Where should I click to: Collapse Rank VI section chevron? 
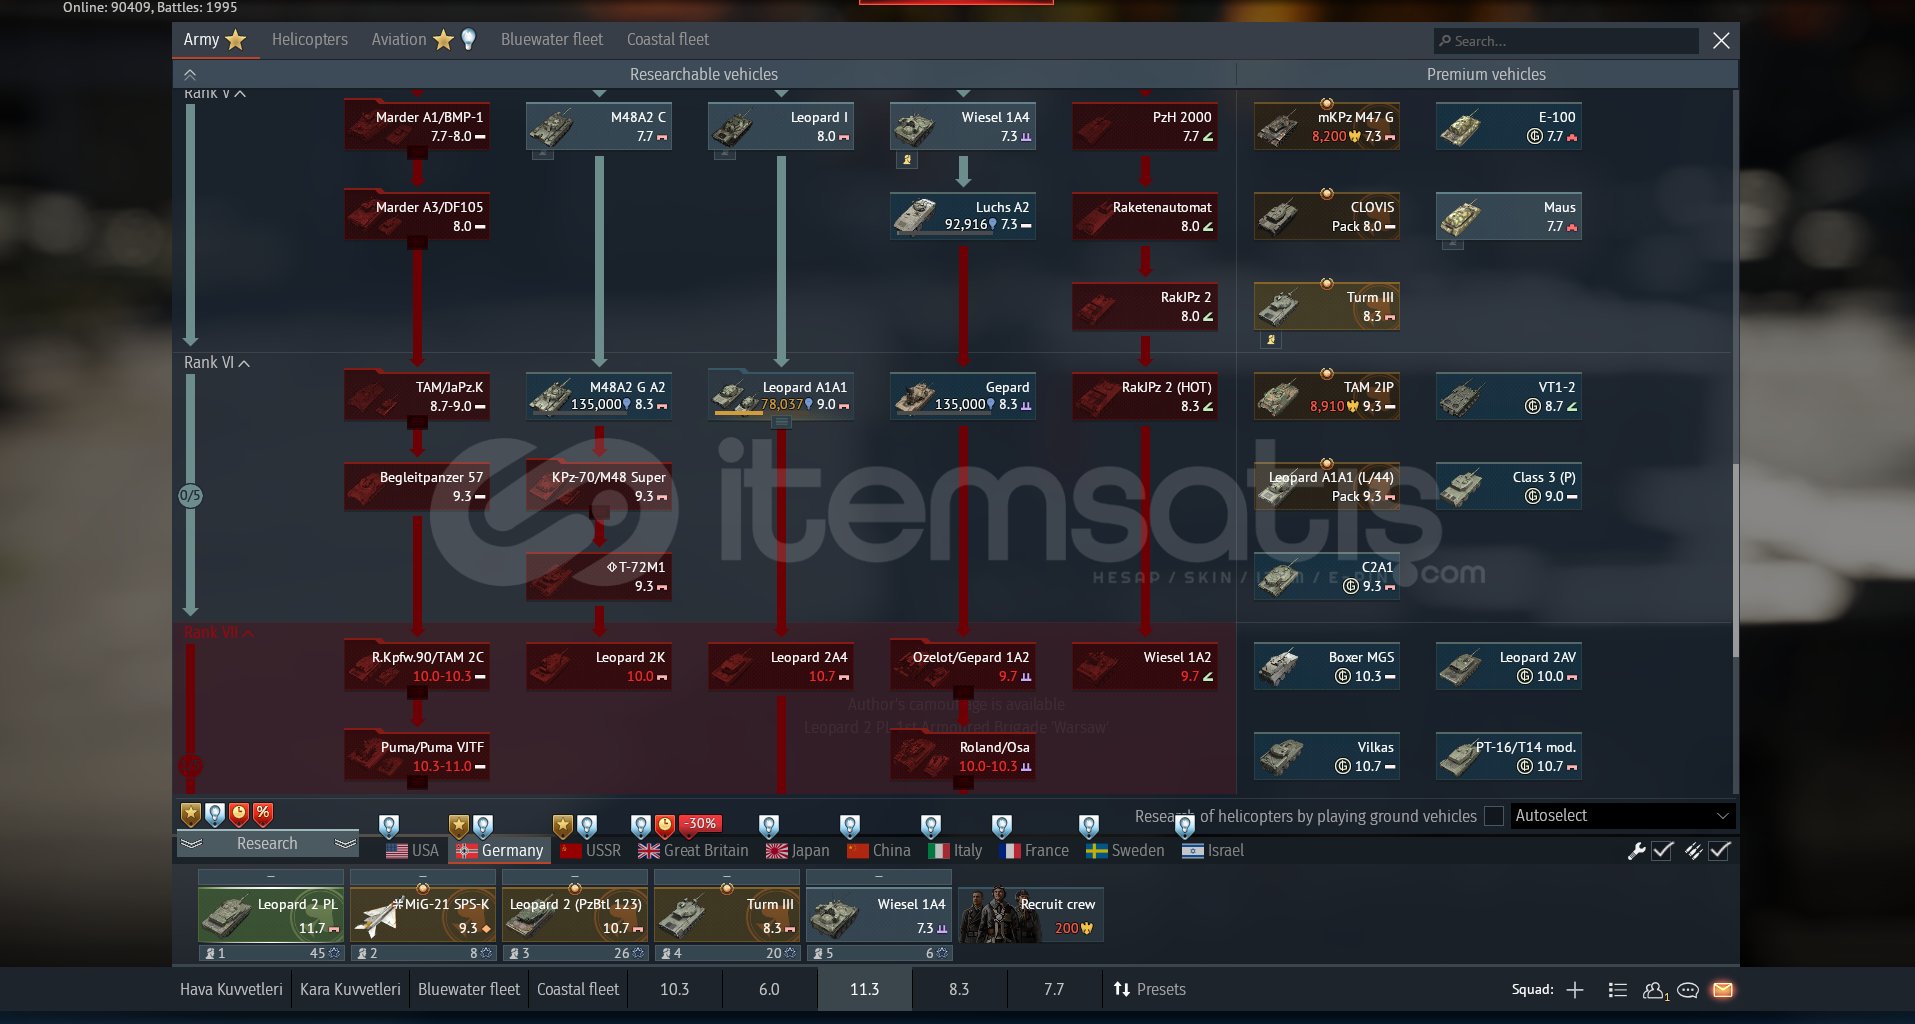tap(244, 363)
